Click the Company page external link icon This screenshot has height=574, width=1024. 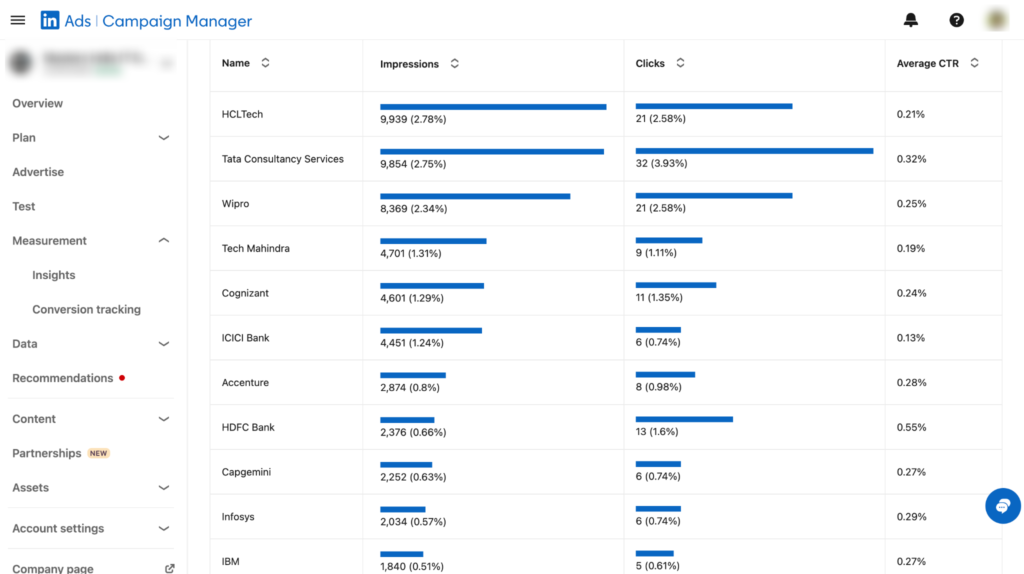(x=170, y=568)
